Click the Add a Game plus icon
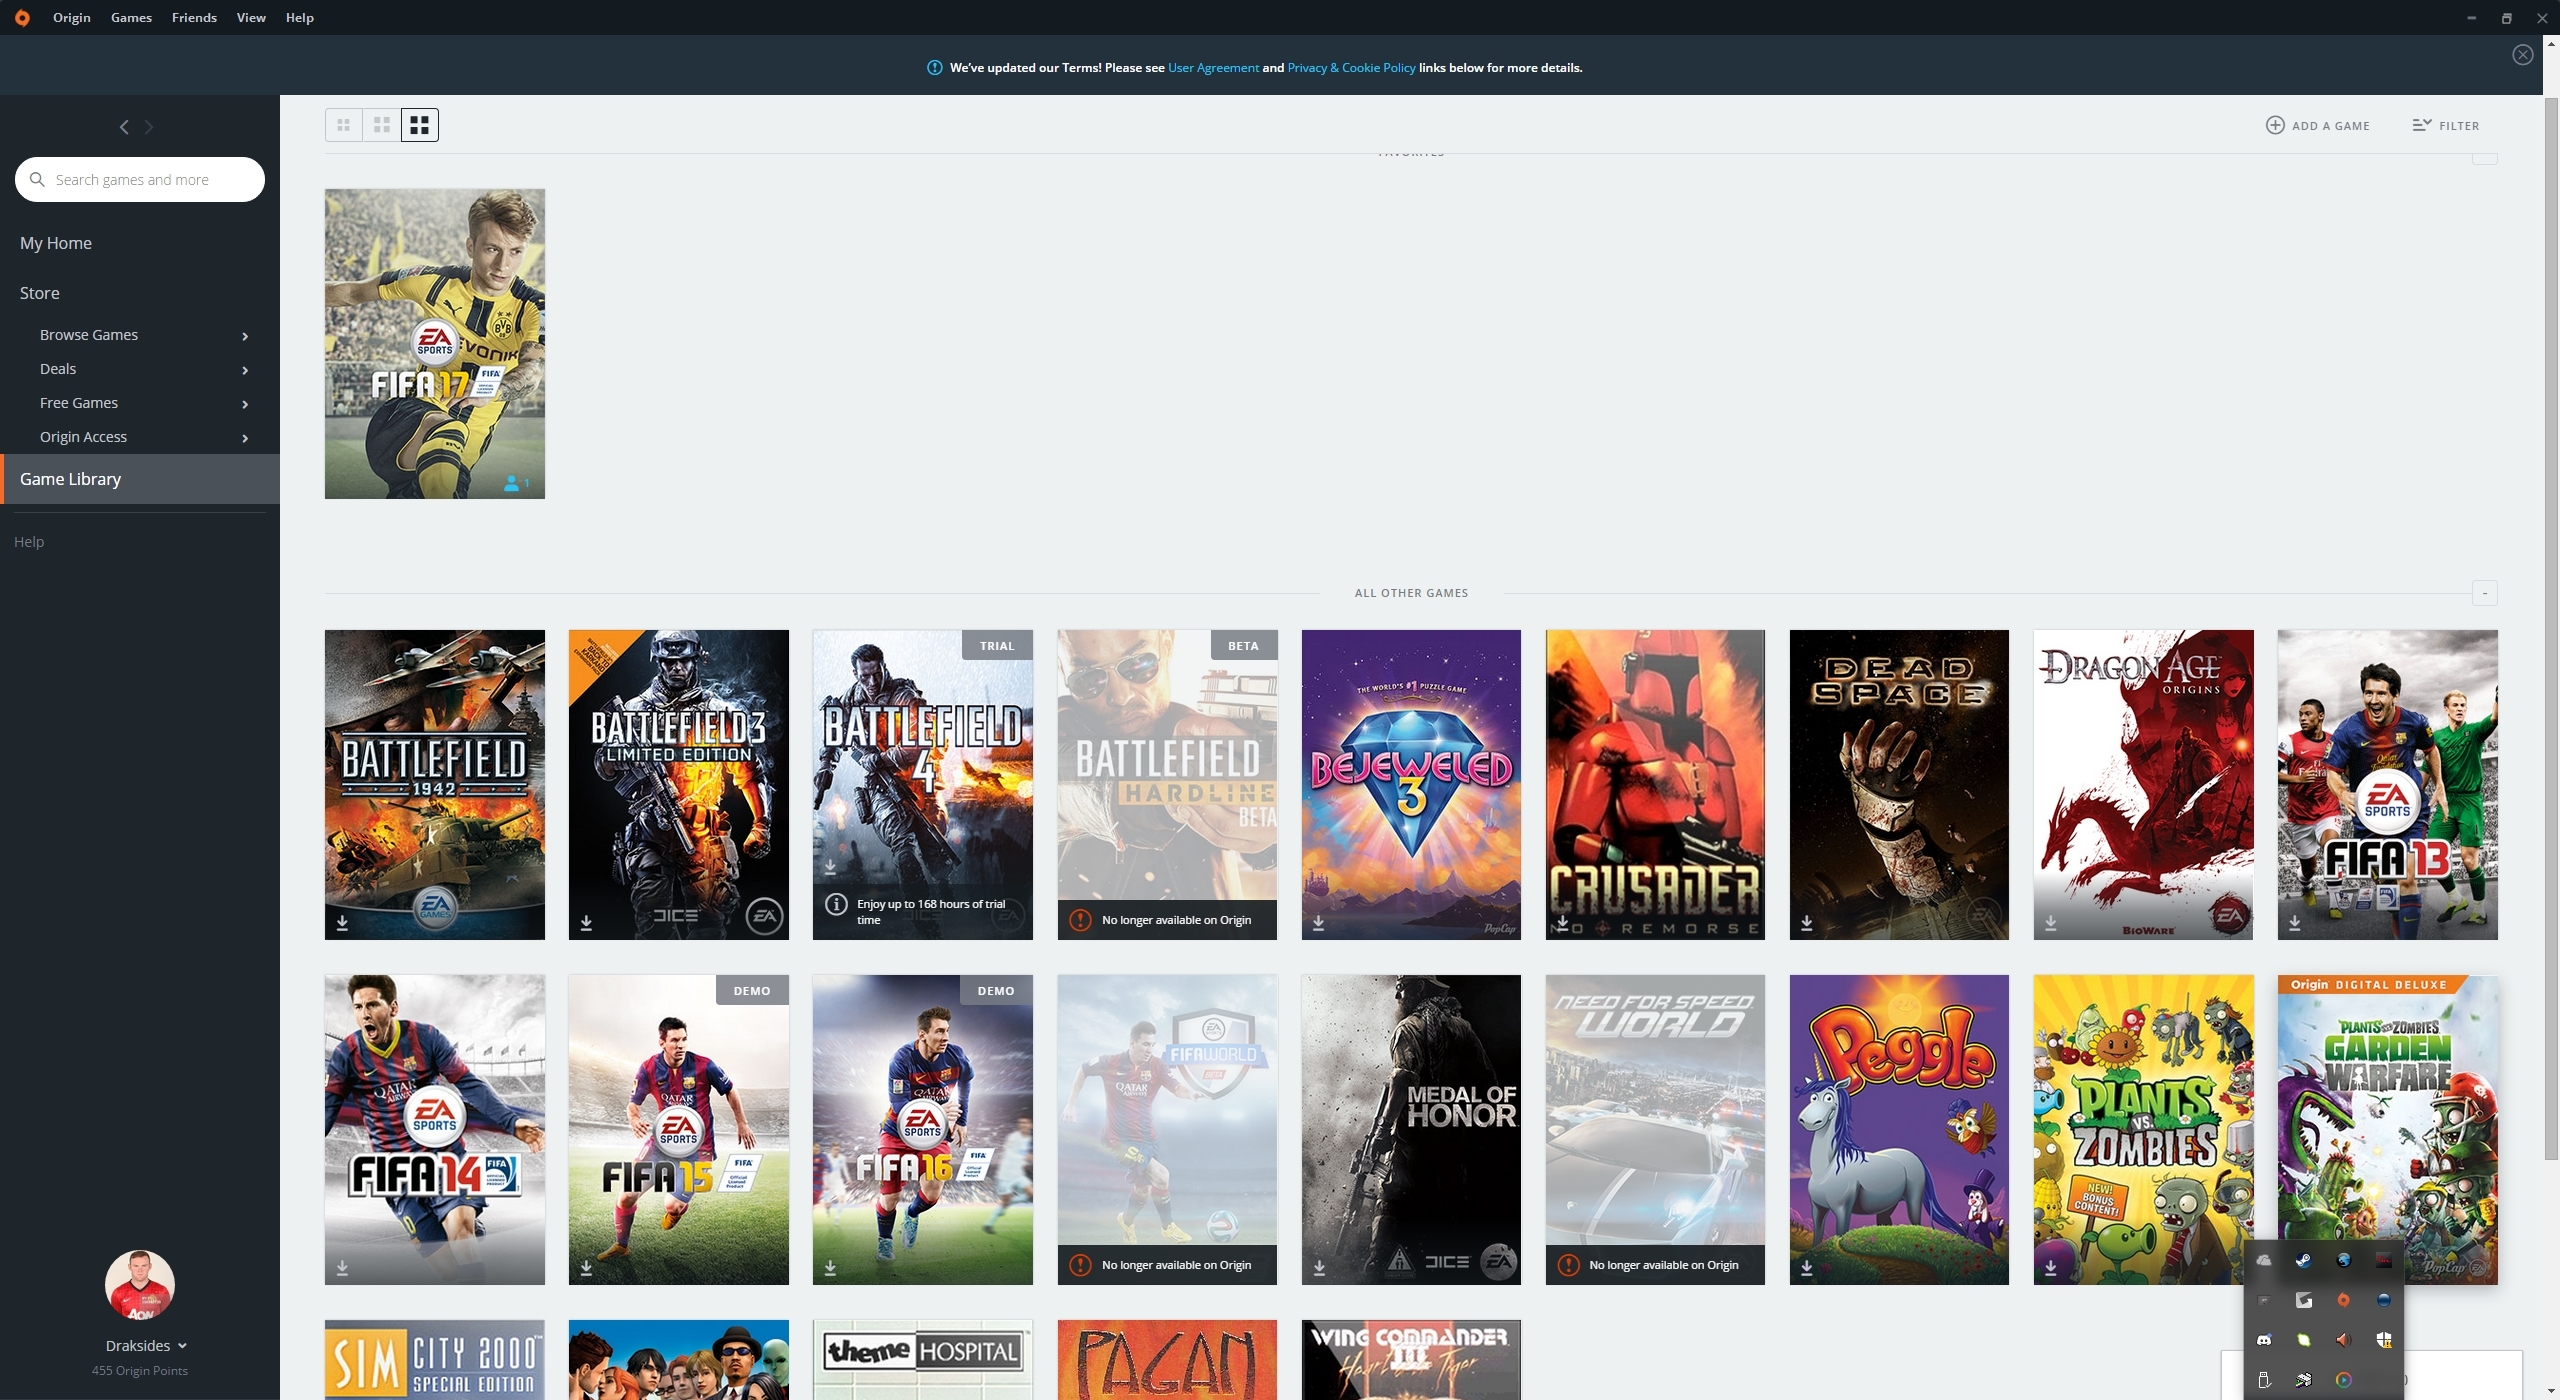The height and width of the screenshot is (1400, 2560). (x=2274, y=125)
